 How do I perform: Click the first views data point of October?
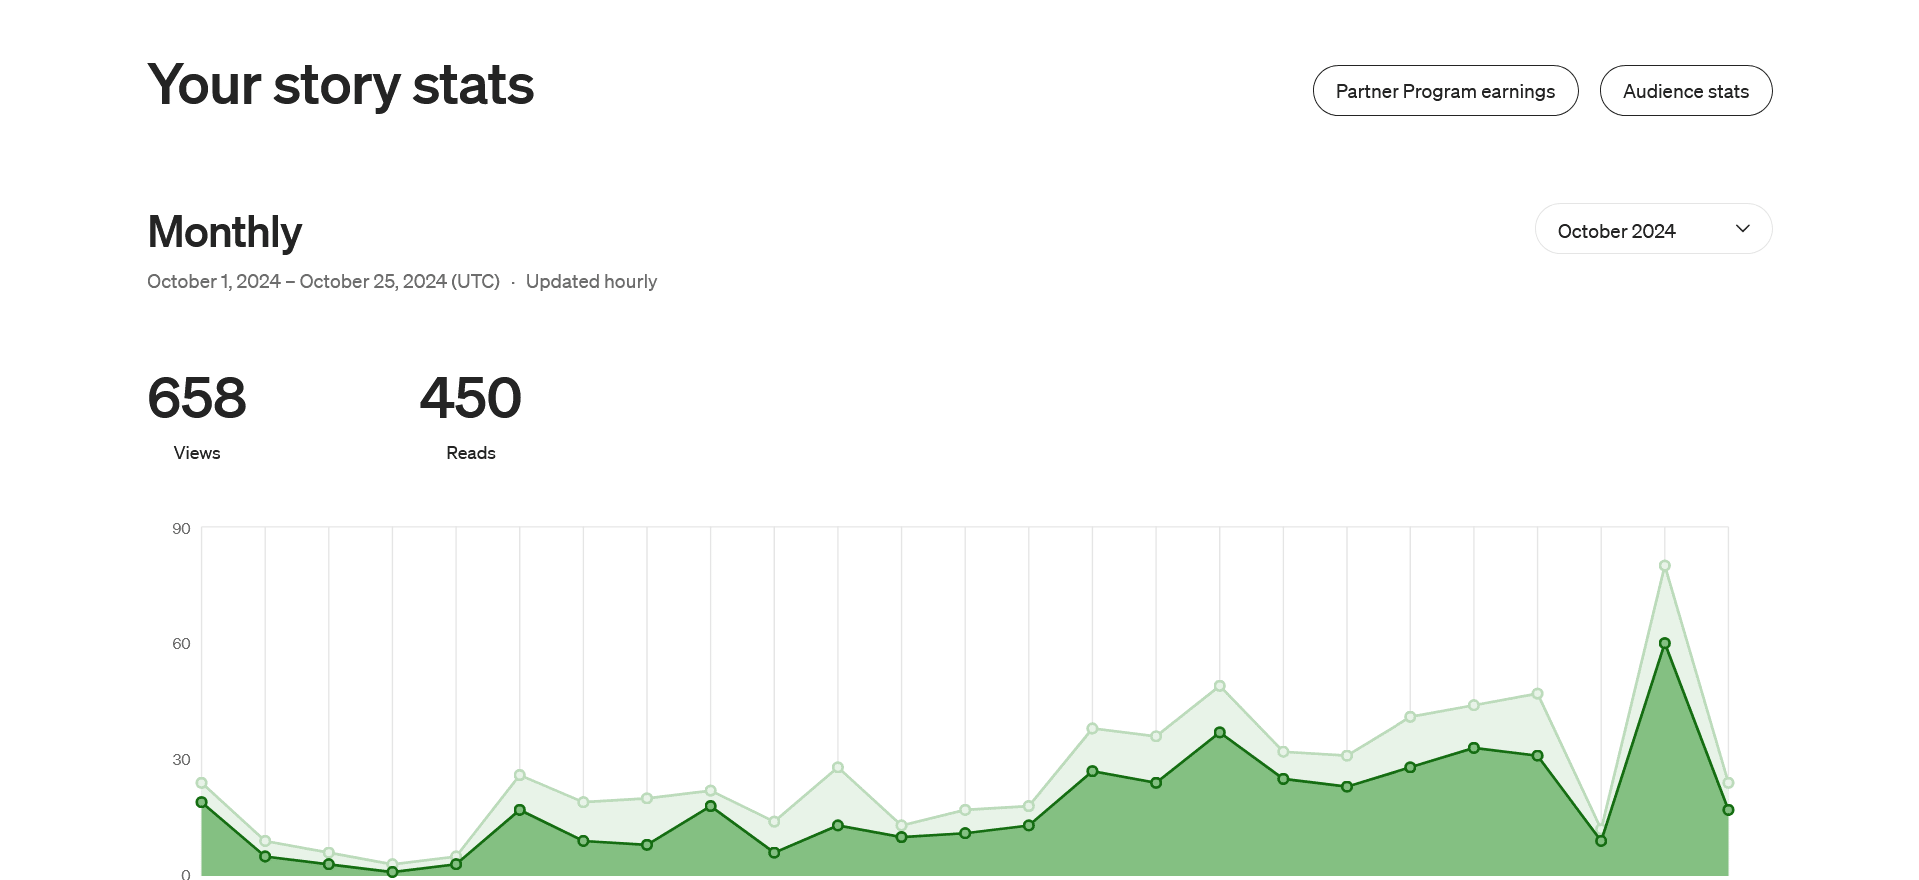pos(202,783)
